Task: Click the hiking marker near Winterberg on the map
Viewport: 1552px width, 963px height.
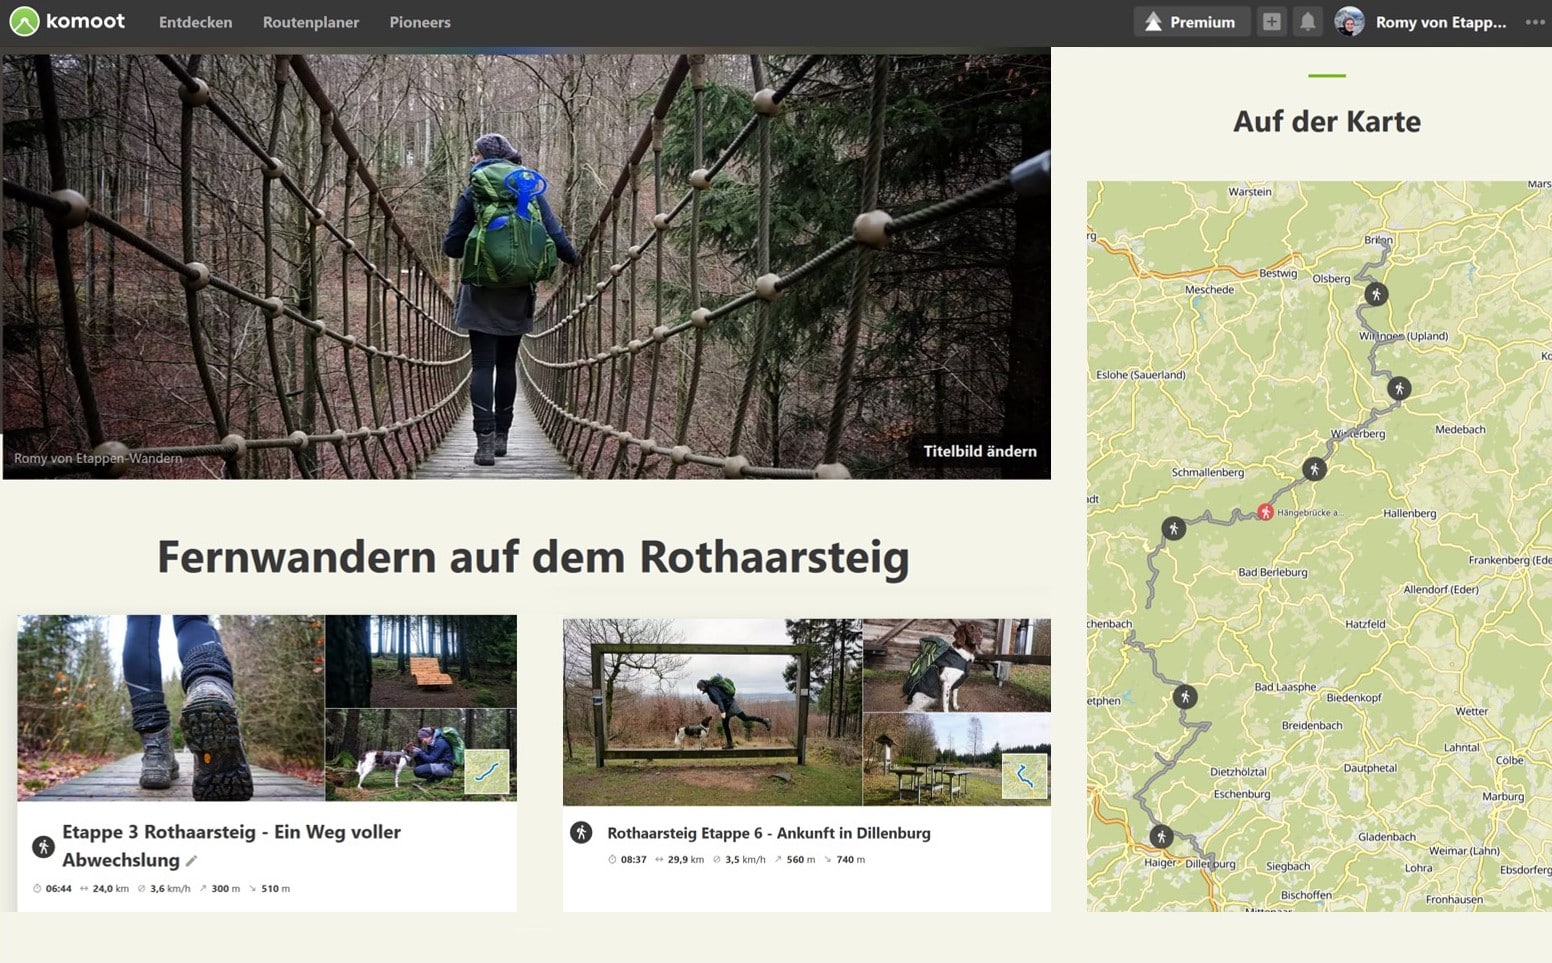Action: [x=1314, y=468]
